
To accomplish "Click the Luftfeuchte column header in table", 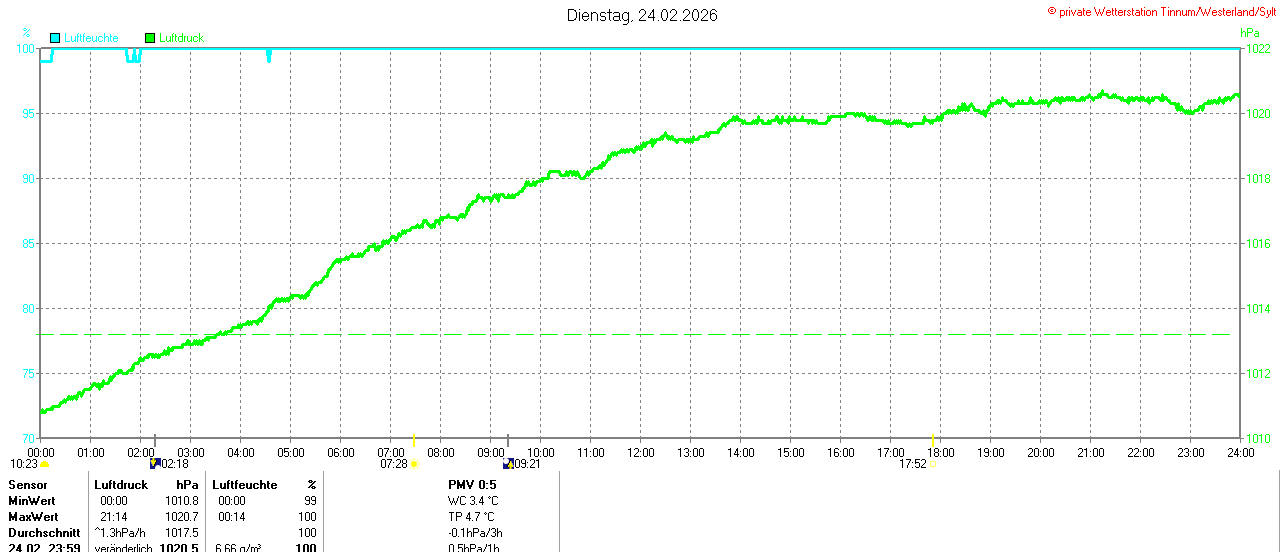I will 245,484.
